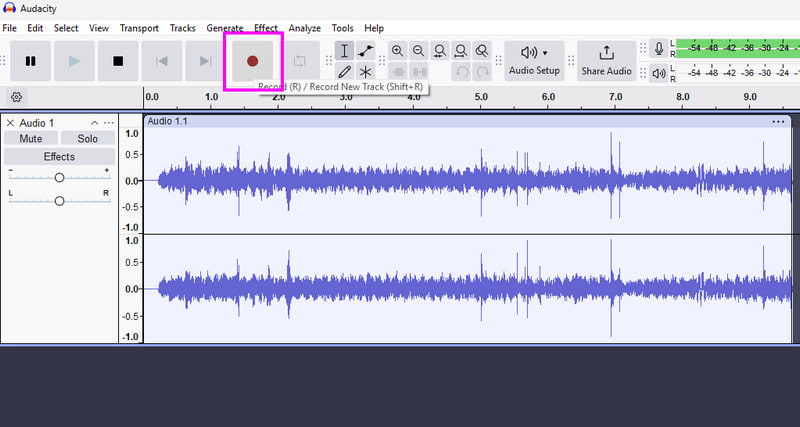This screenshot has height=427, width=800.
Task: Click the Undo arrow icon
Action: (x=461, y=71)
